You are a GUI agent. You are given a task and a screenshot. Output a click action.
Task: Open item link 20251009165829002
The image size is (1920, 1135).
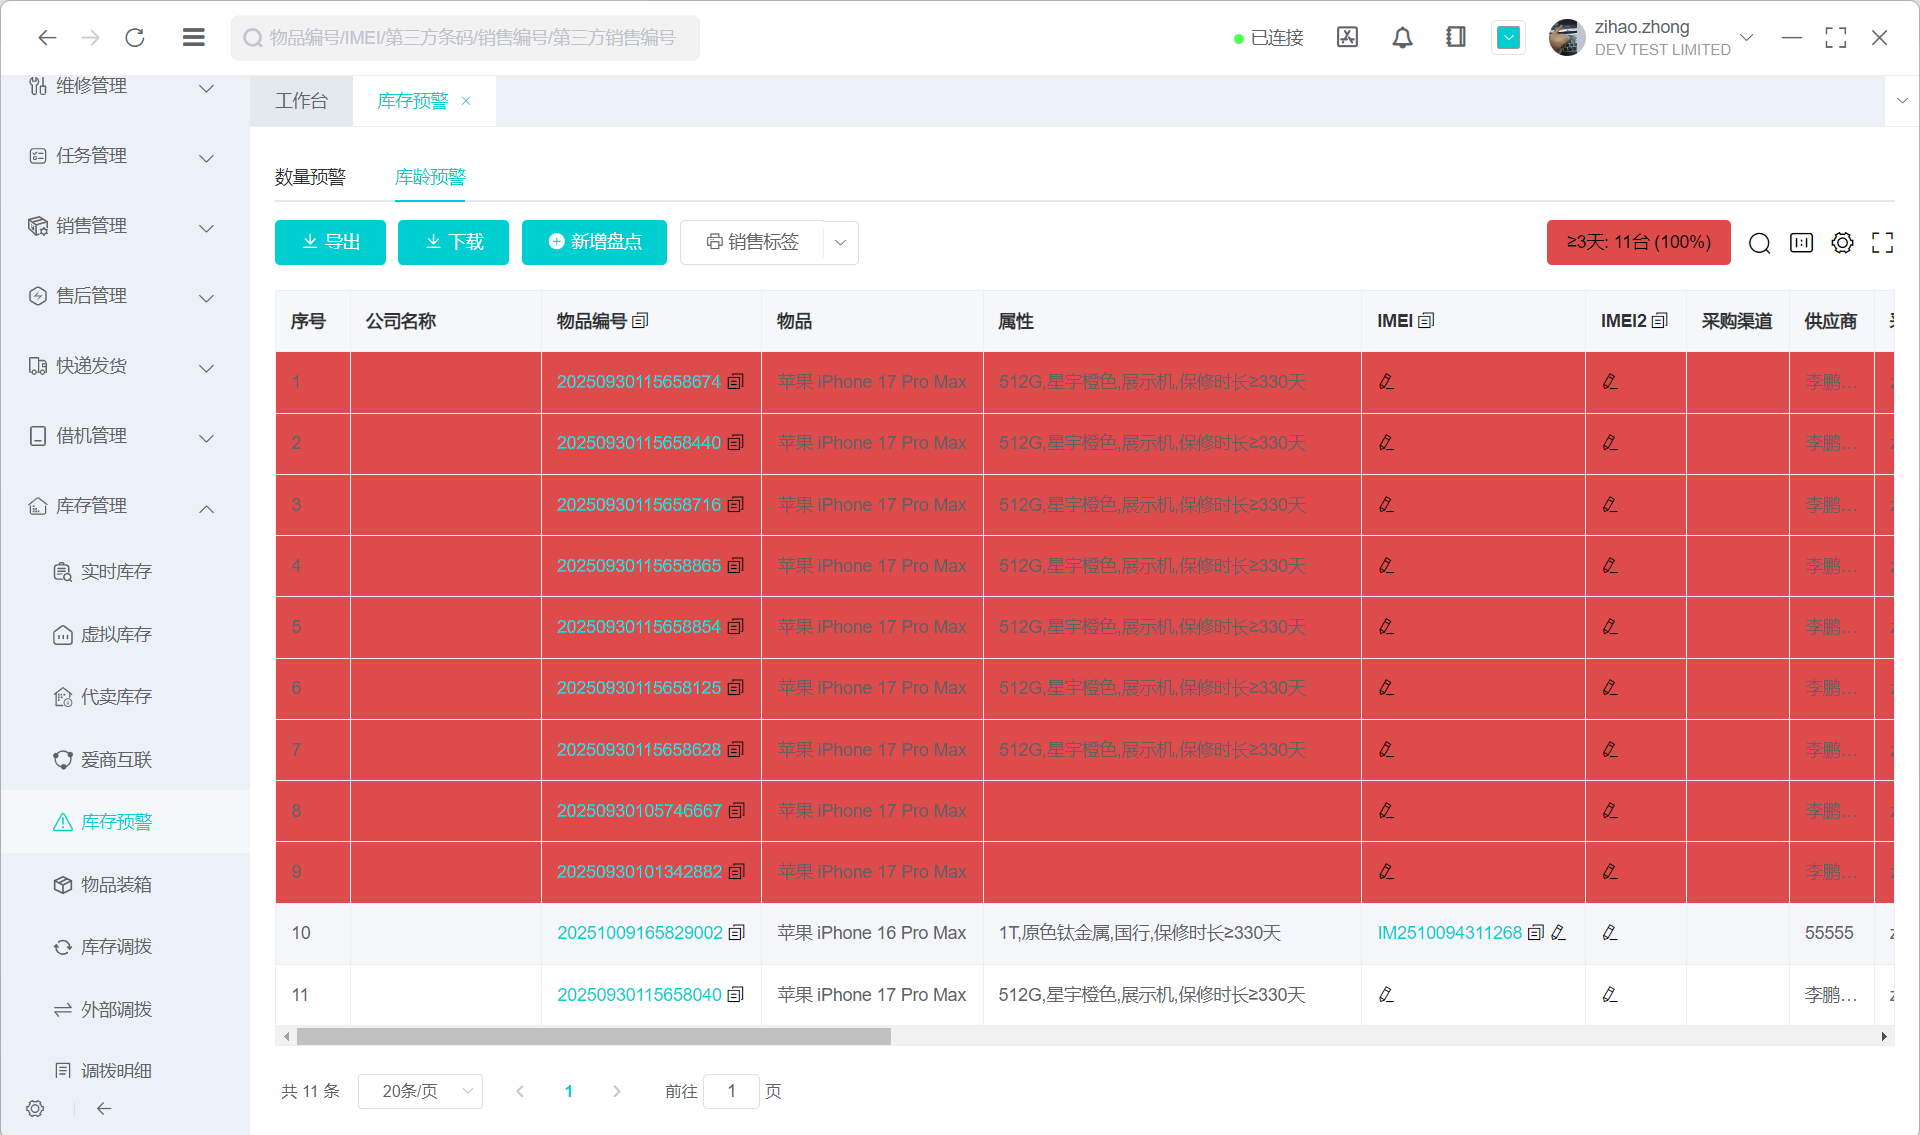639,933
